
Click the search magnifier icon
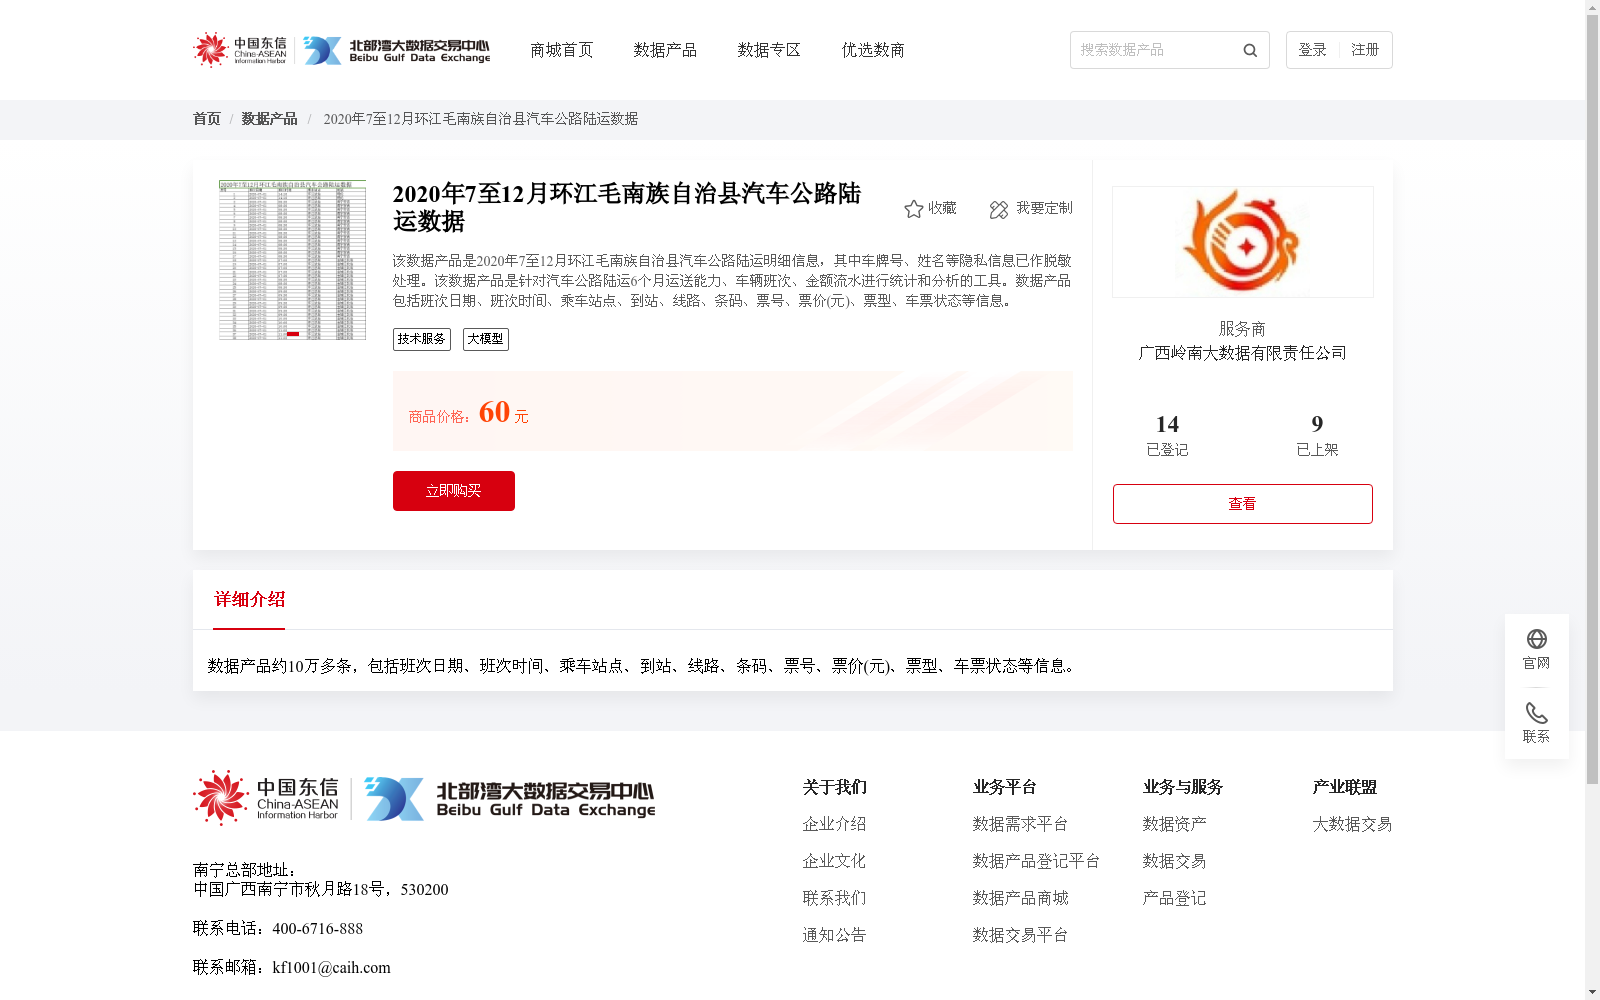(x=1250, y=50)
